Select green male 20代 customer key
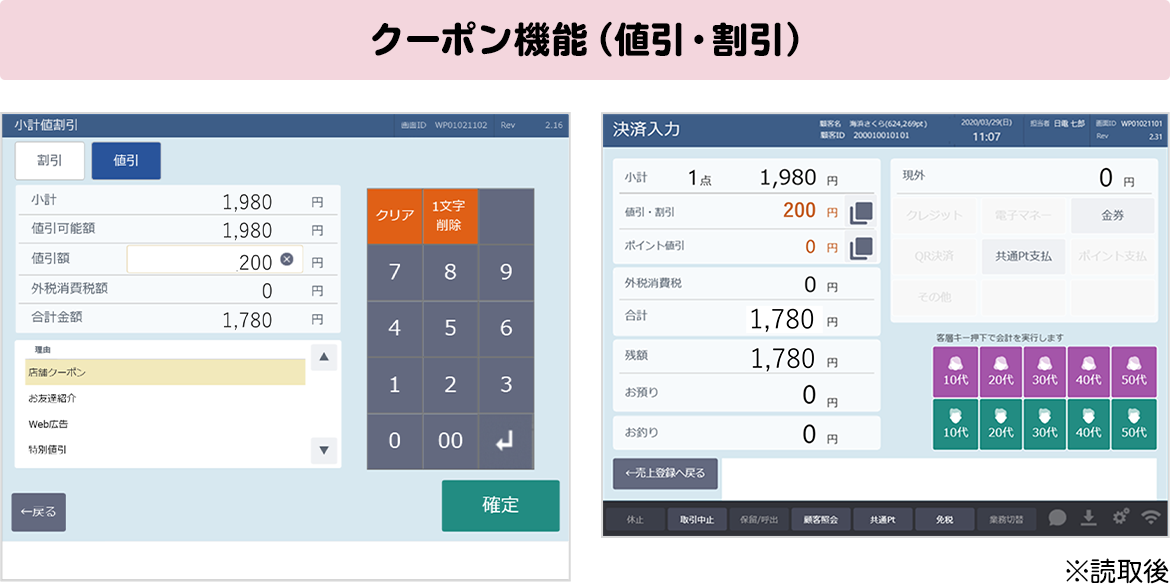The image size is (1170, 584). 1000,424
